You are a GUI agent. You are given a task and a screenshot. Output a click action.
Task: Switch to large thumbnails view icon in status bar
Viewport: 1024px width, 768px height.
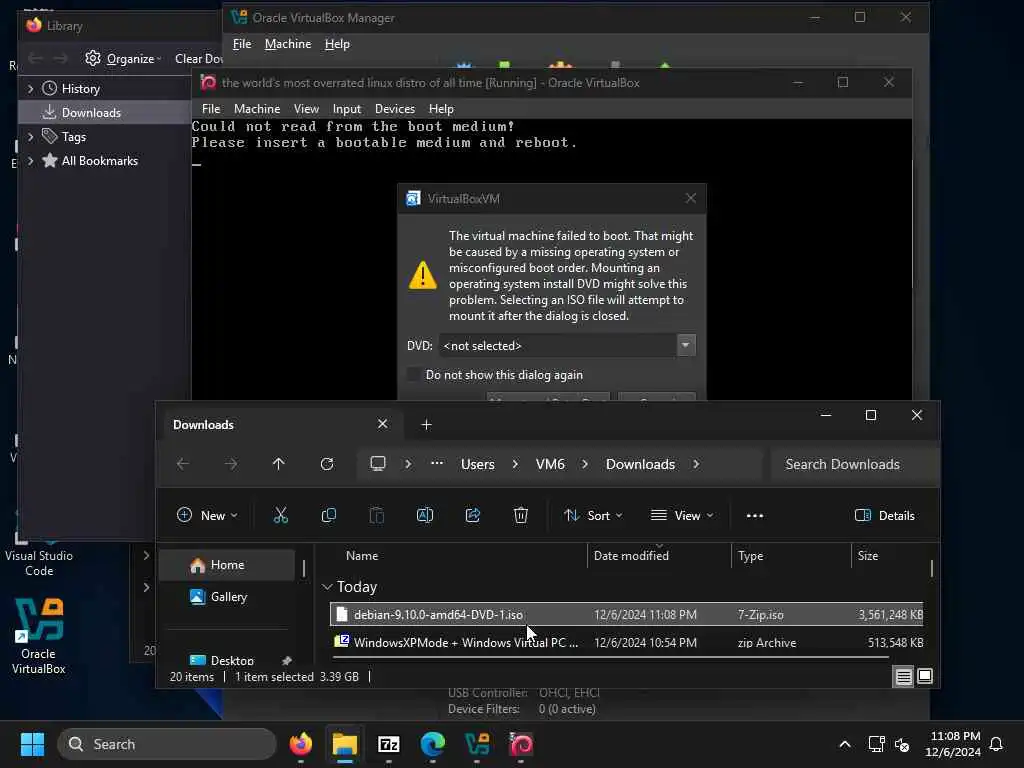(x=925, y=676)
